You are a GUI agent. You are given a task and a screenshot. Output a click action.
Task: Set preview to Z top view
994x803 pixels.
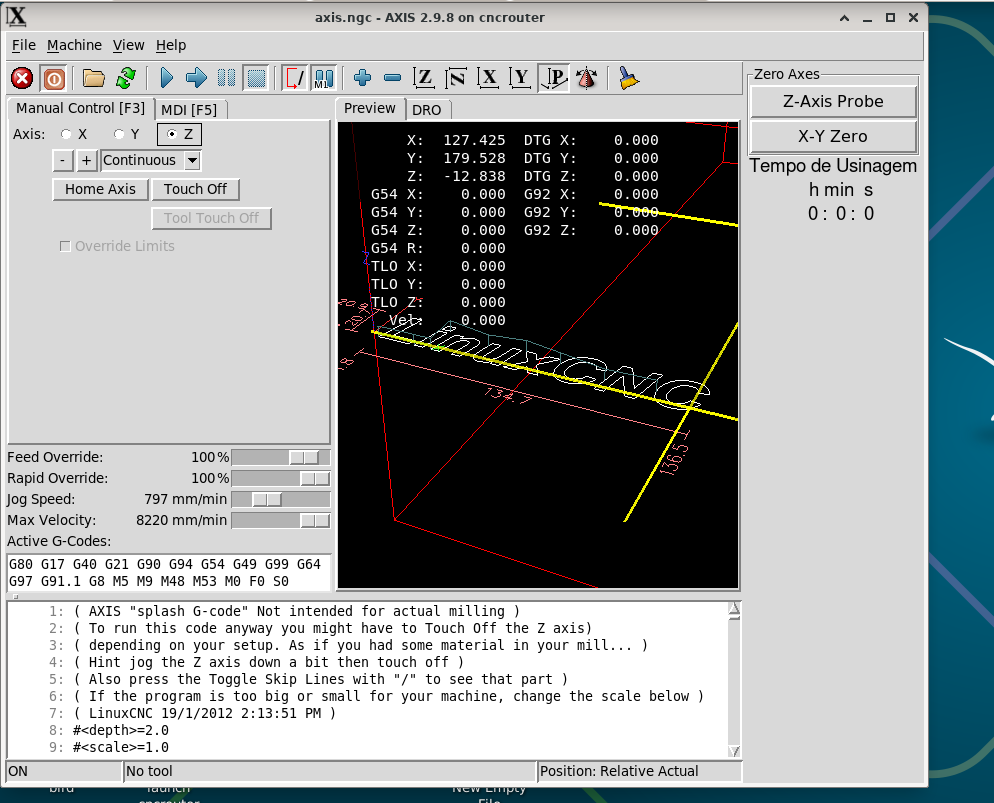point(424,78)
